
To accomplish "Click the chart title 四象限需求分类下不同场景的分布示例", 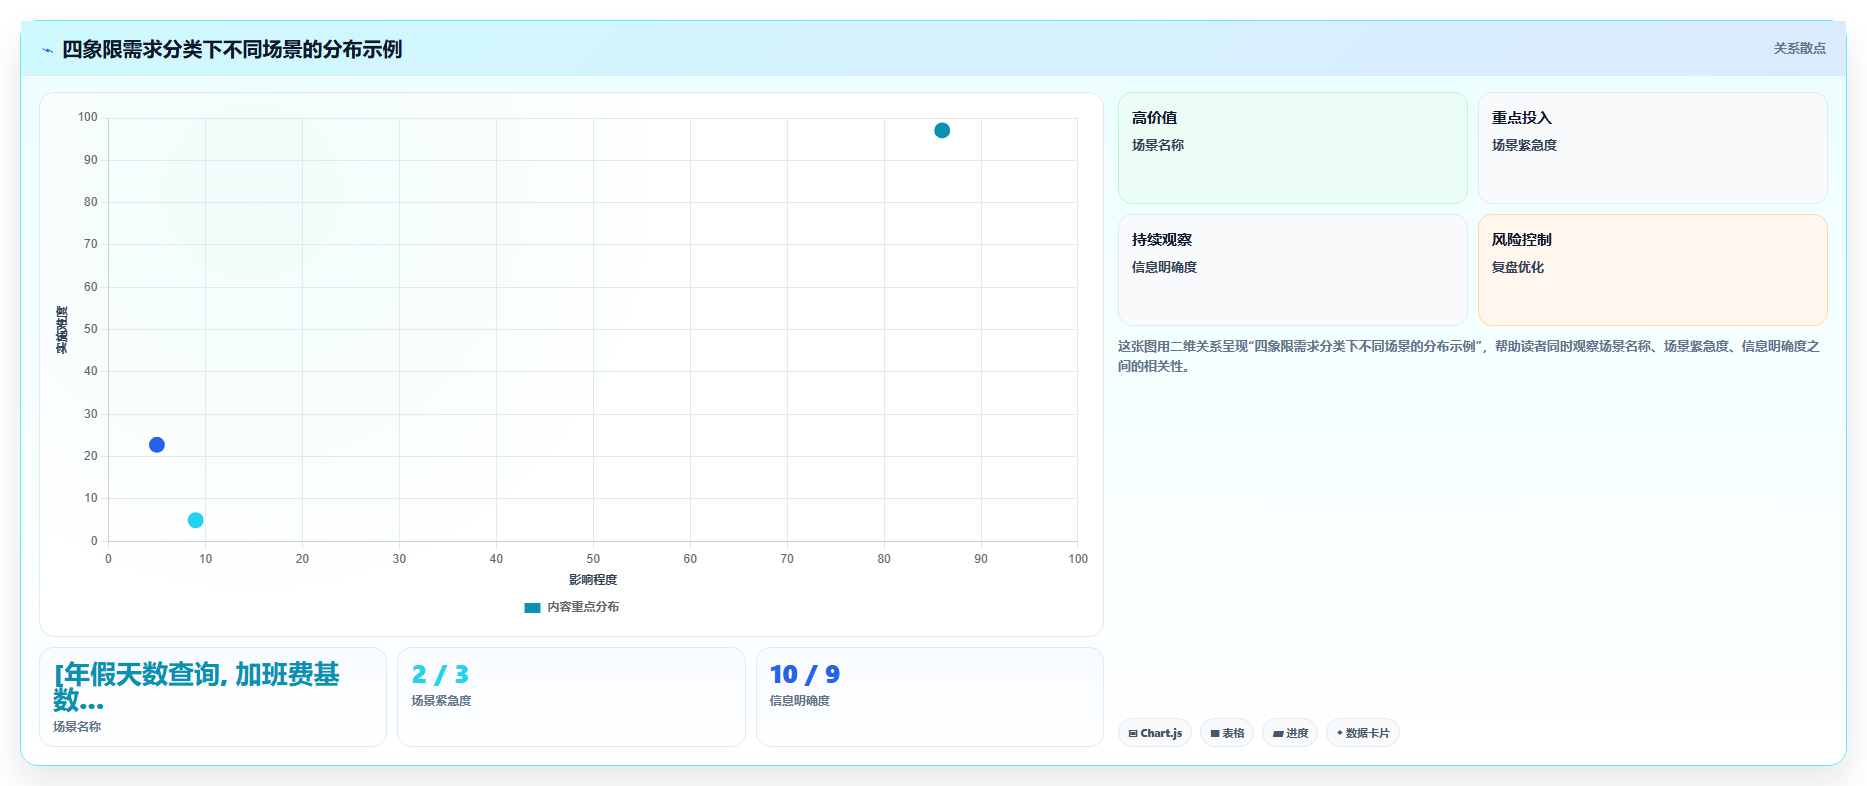I will [232, 49].
